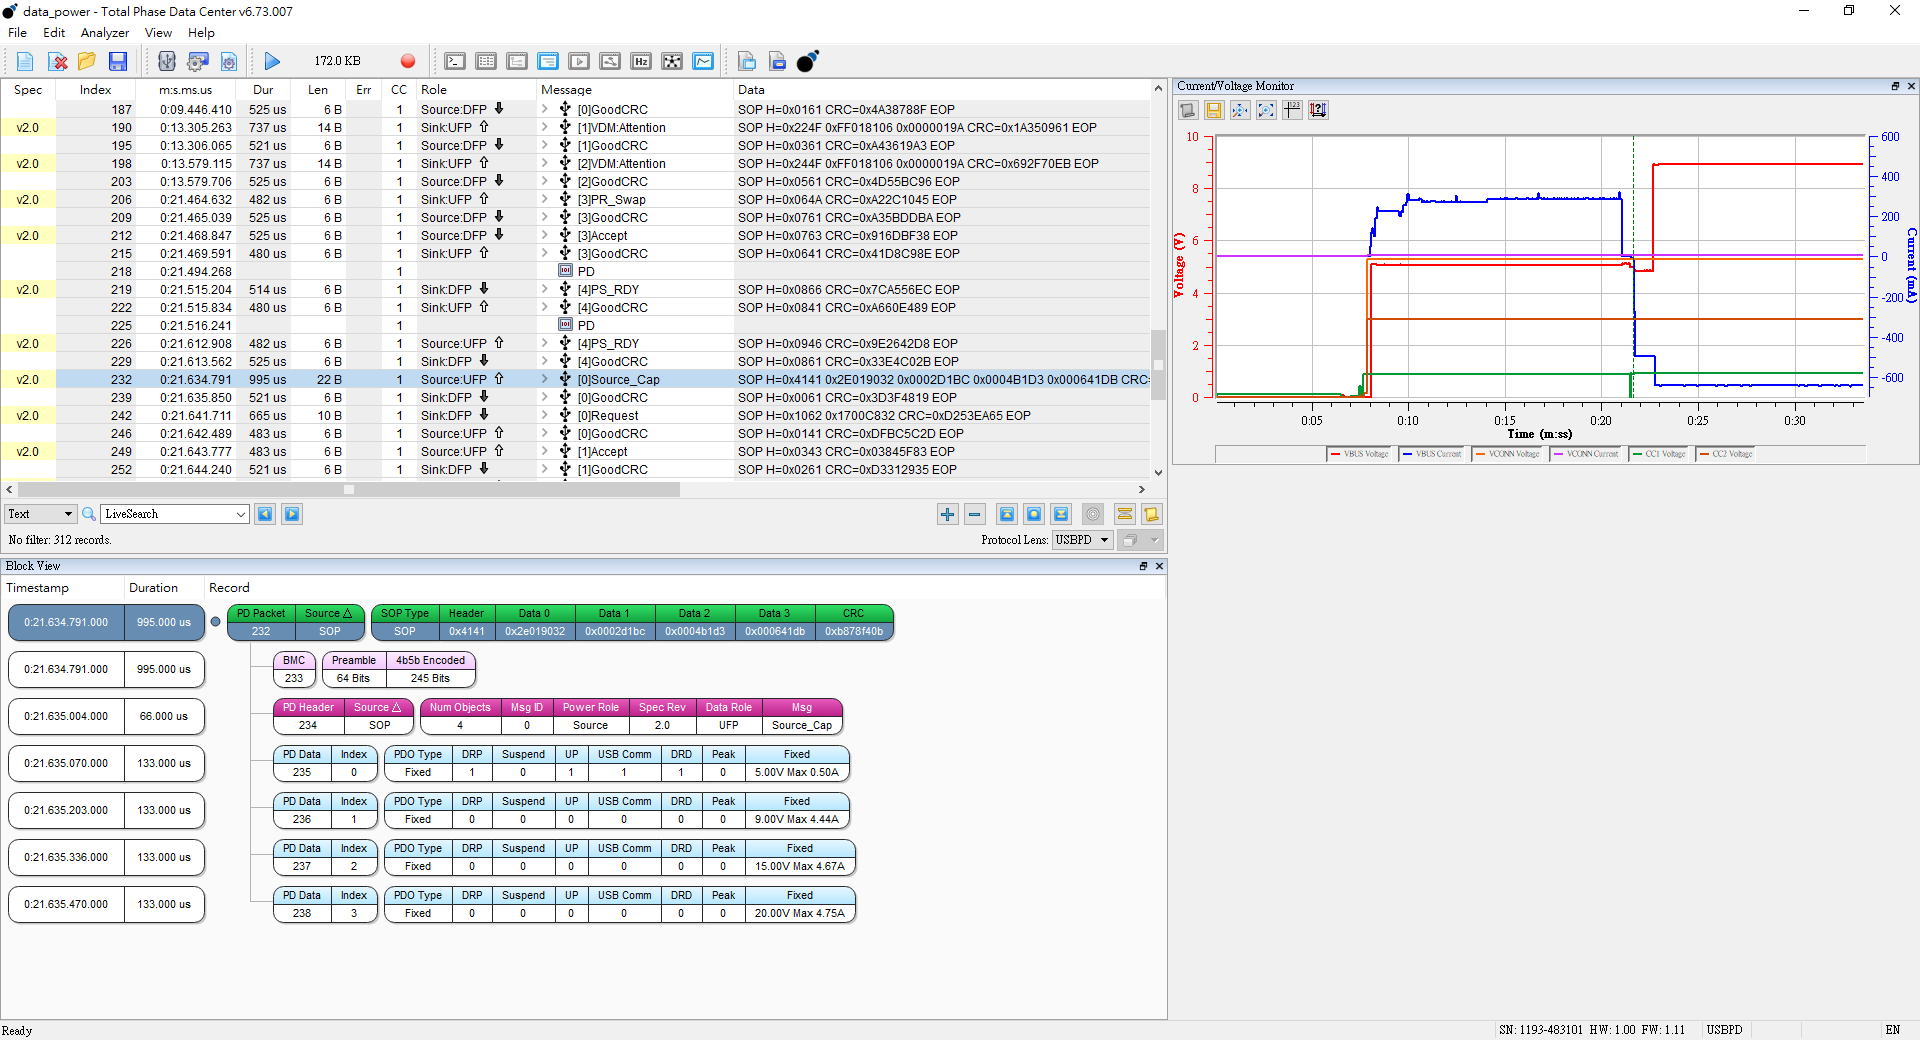Sort by the Message column header
This screenshot has height=1040, width=1920.
[x=635, y=90]
